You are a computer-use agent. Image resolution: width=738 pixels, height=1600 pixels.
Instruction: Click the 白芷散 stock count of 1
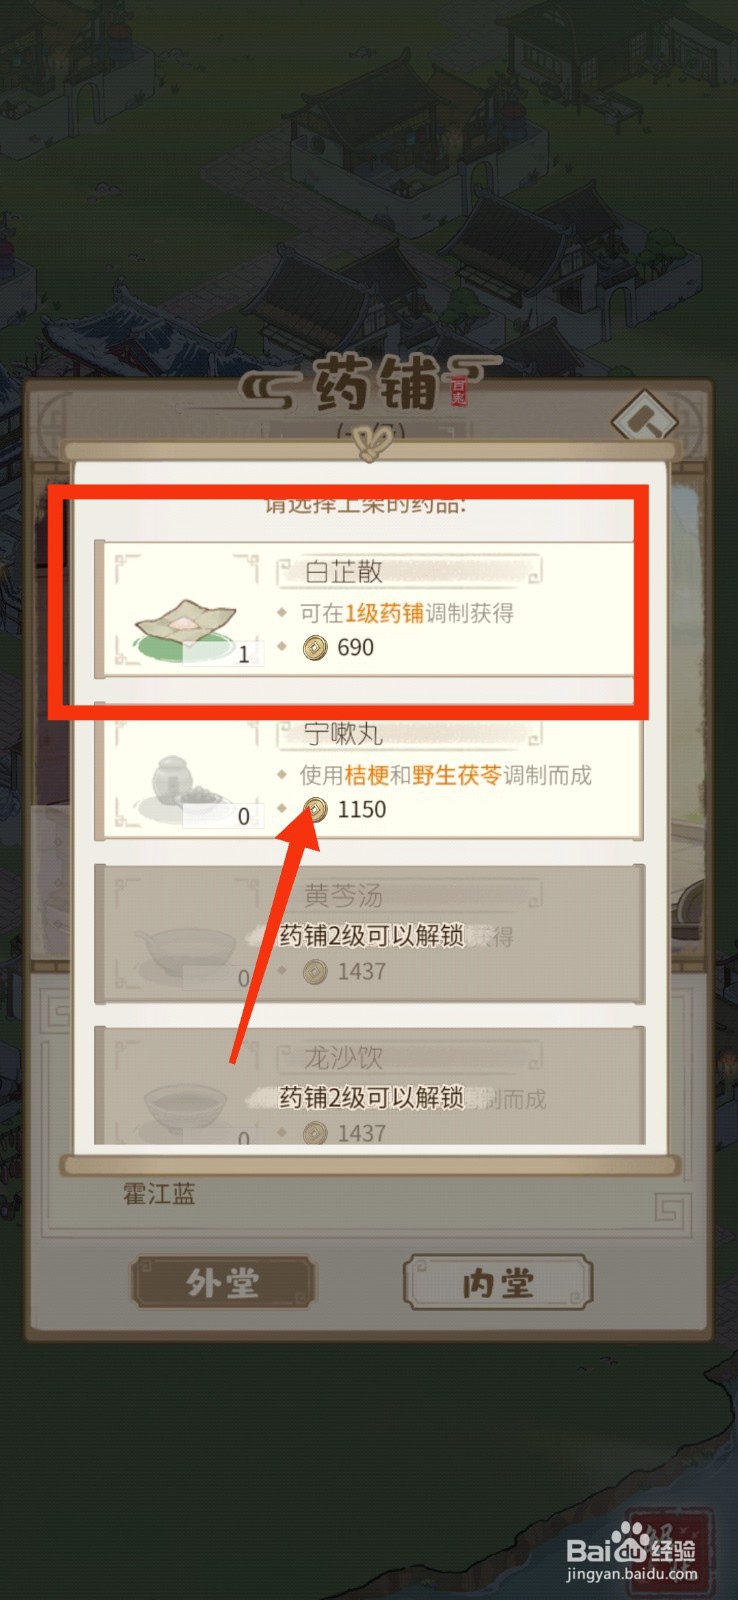[243, 656]
